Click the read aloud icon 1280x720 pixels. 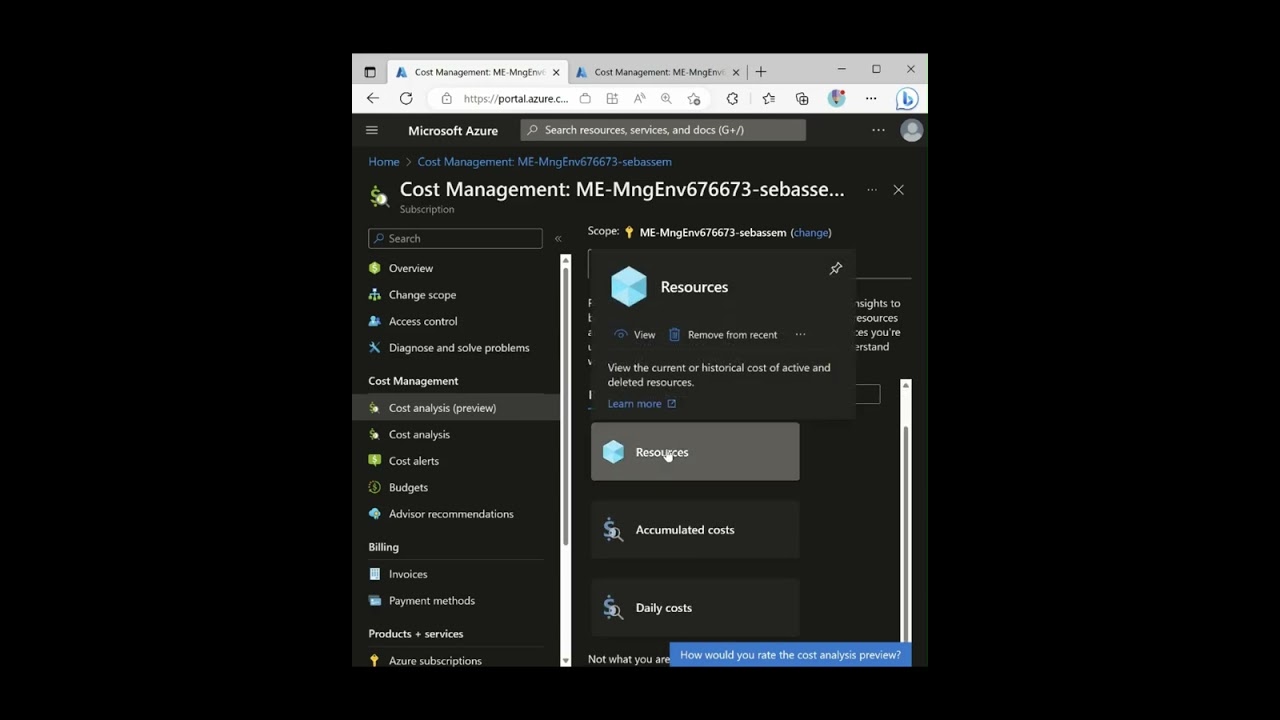click(x=639, y=98)
